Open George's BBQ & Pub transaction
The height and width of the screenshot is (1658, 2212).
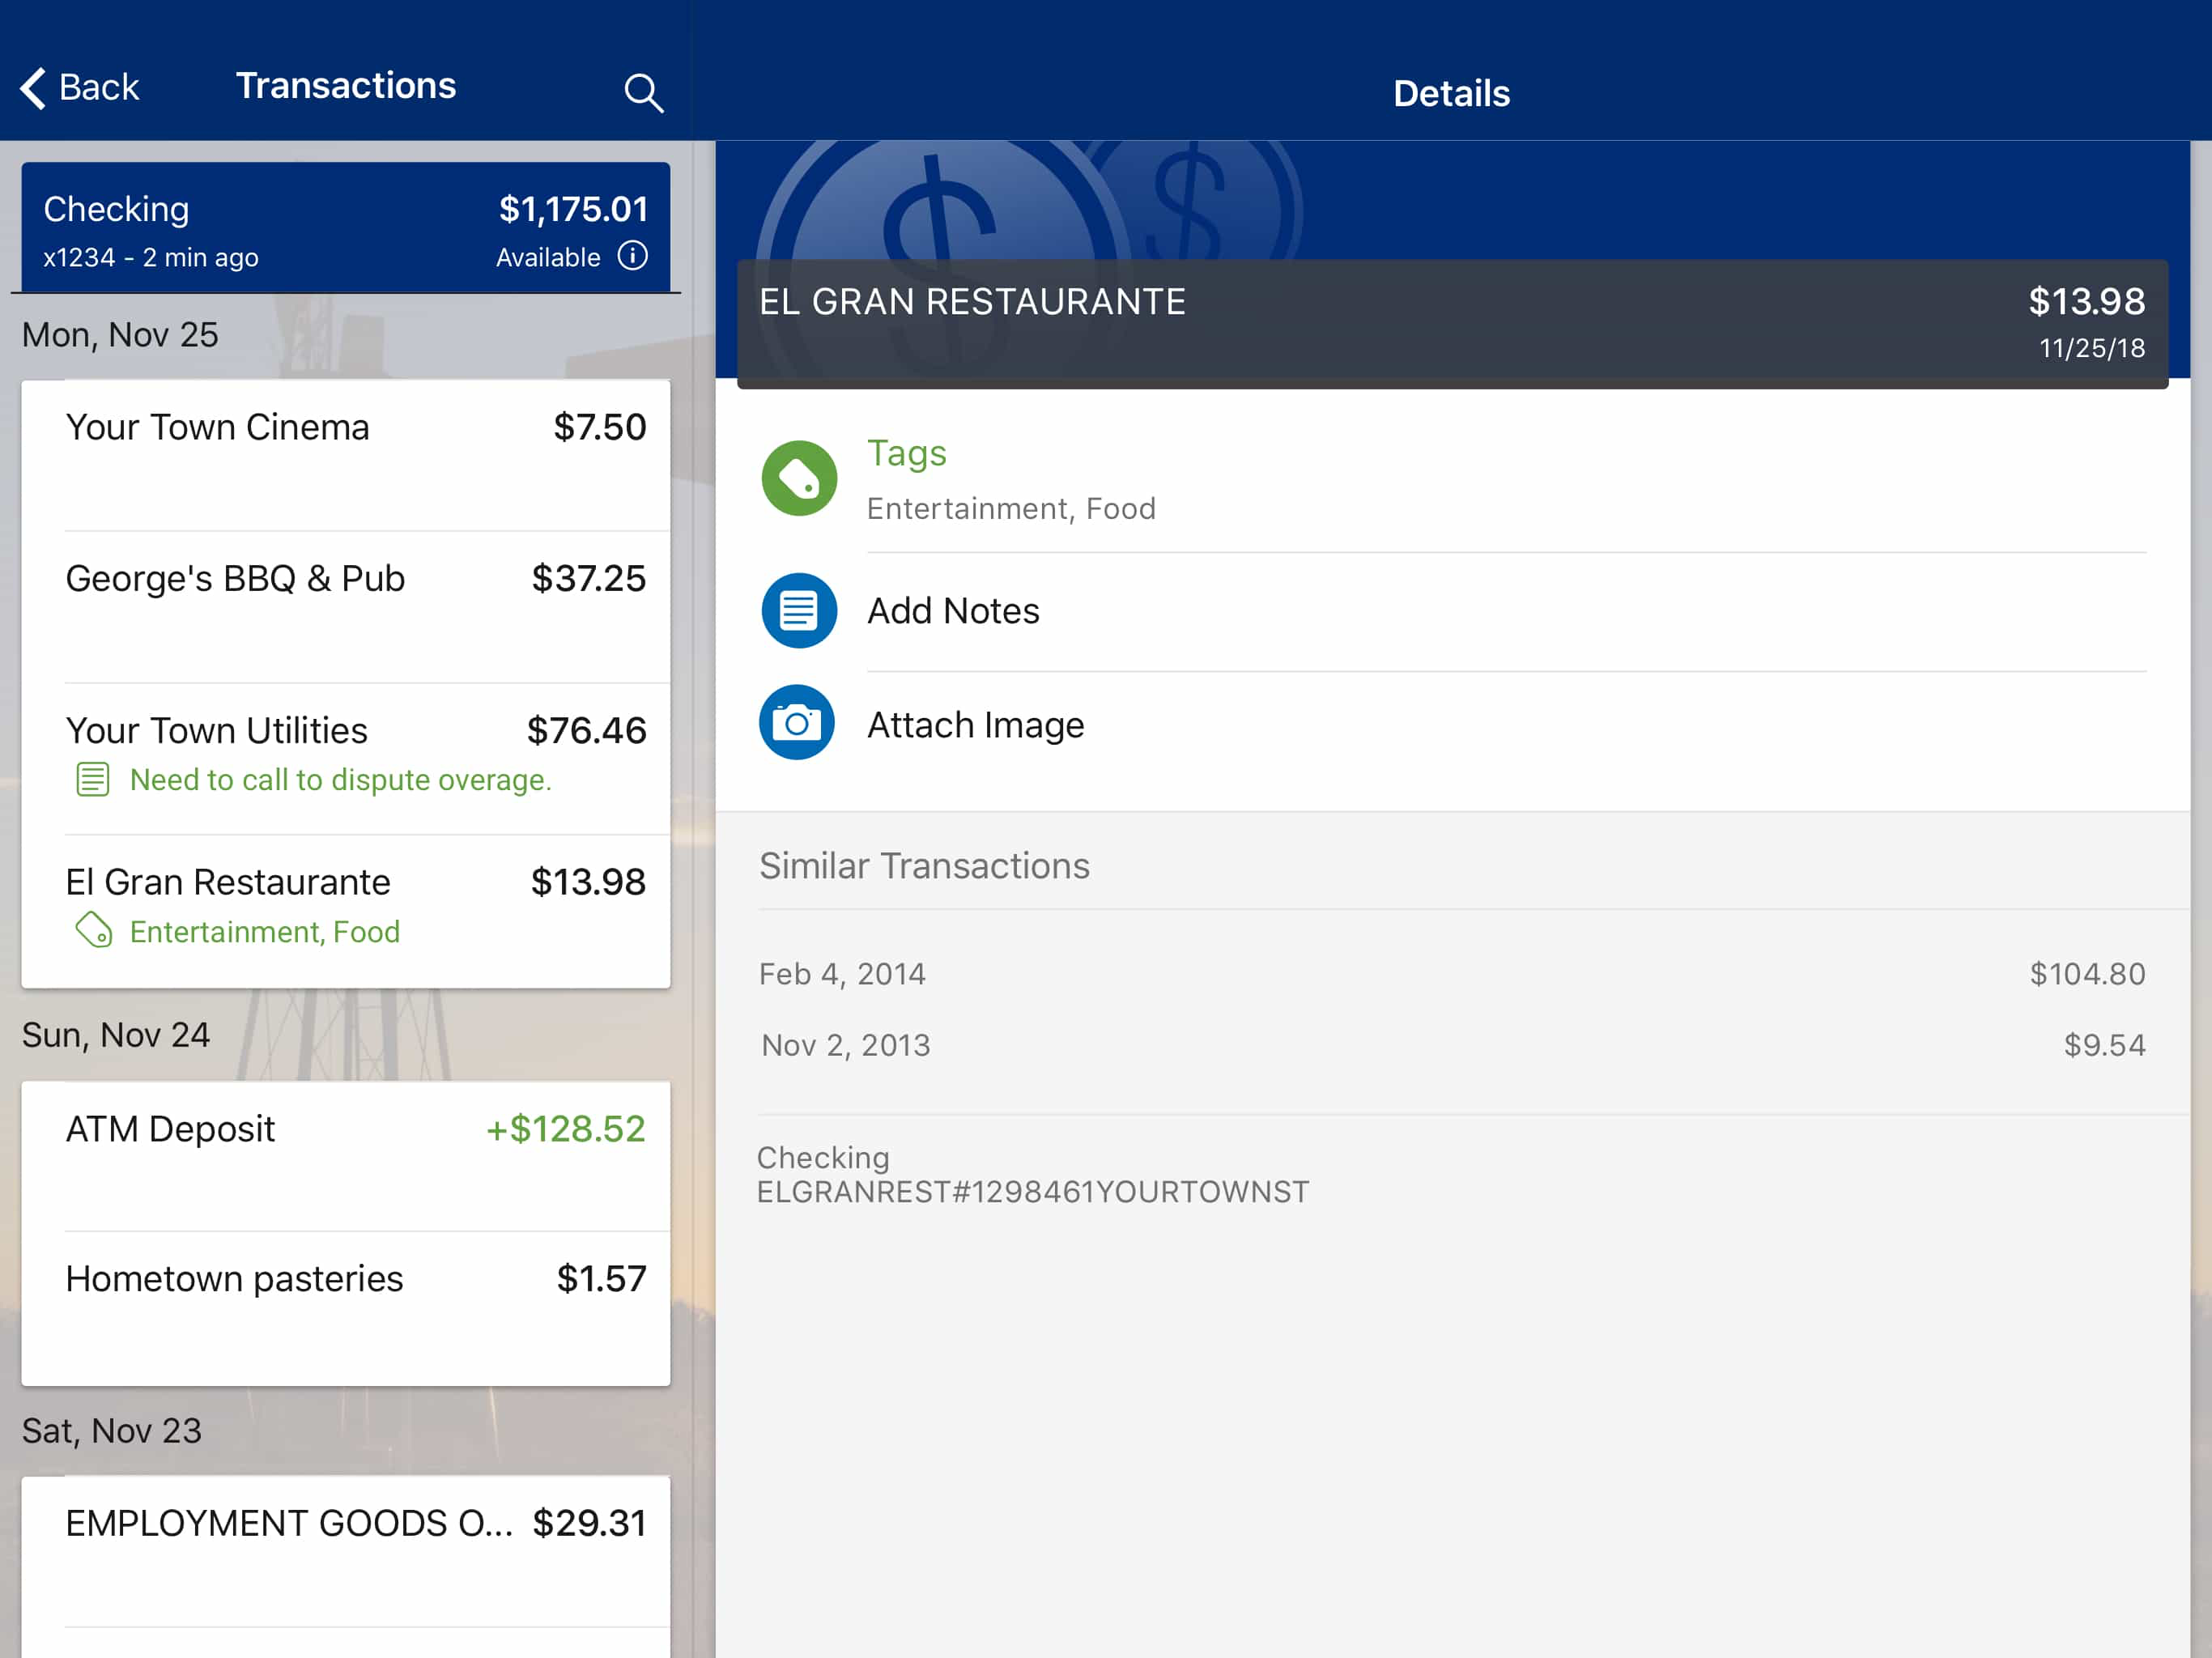tap(346, 608)
